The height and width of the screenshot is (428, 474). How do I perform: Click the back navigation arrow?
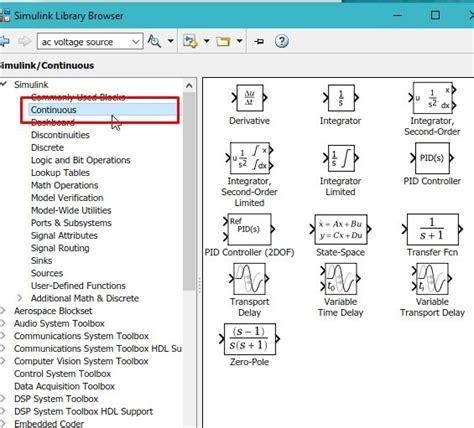click(5, 41)
